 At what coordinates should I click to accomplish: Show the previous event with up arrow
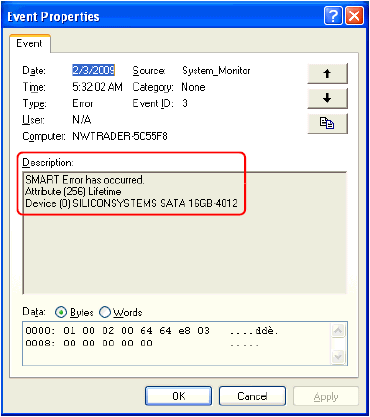tap(327, 73)
